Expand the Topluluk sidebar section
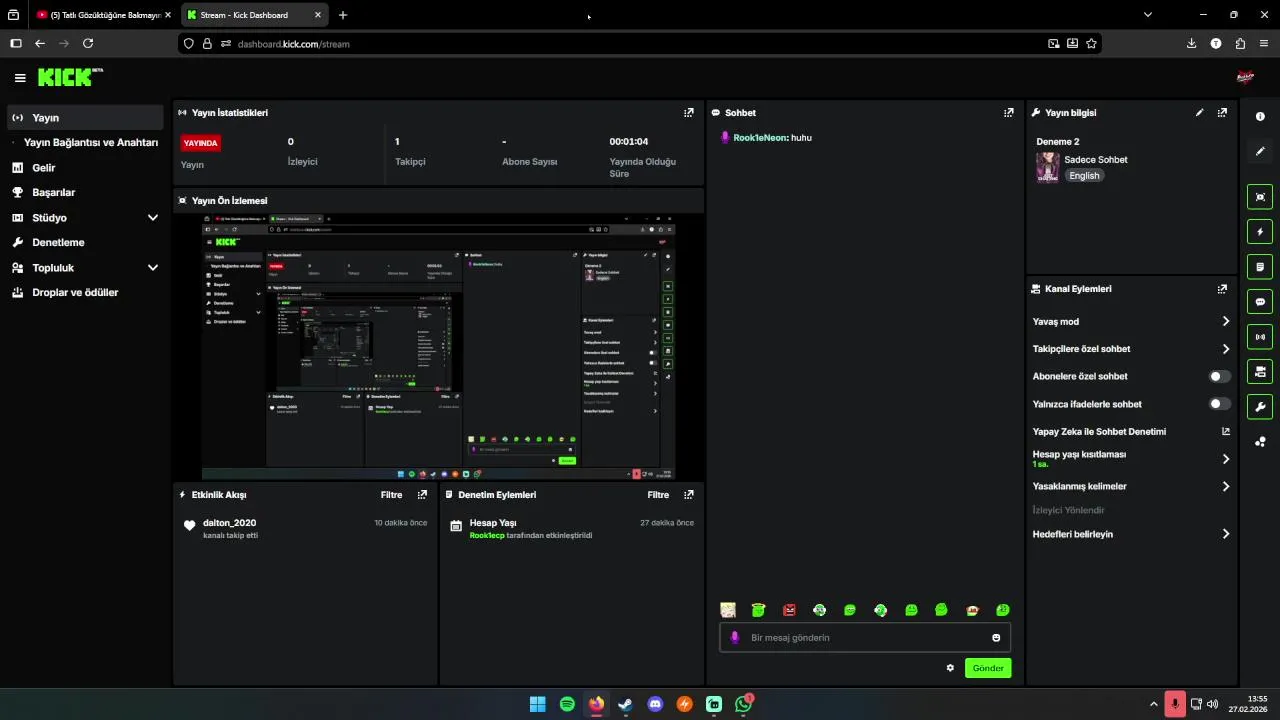Image resolution: width=1280 pixels, height=720 pixels. coord(153,268)
